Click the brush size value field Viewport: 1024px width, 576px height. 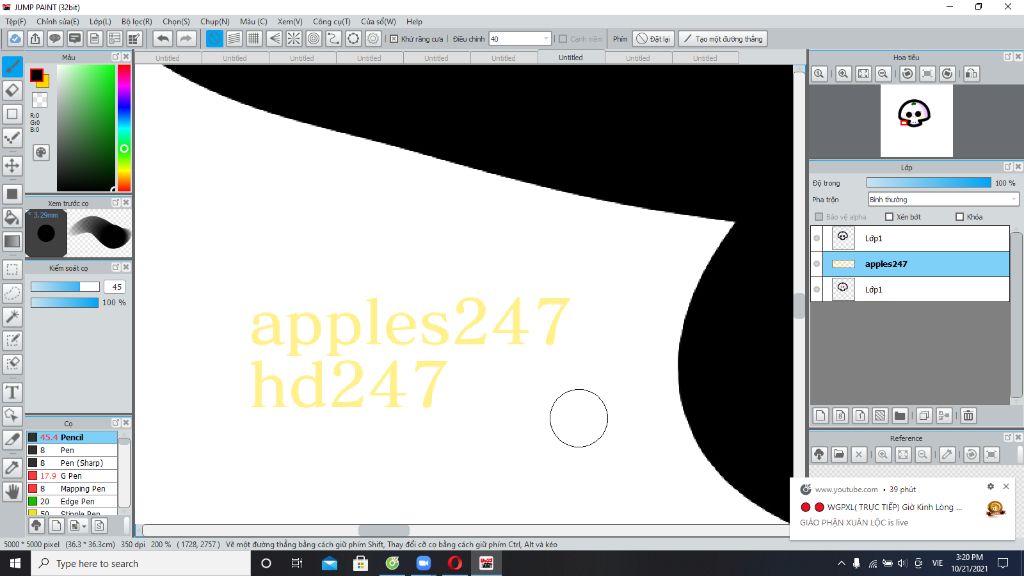(x=116, y=287)
